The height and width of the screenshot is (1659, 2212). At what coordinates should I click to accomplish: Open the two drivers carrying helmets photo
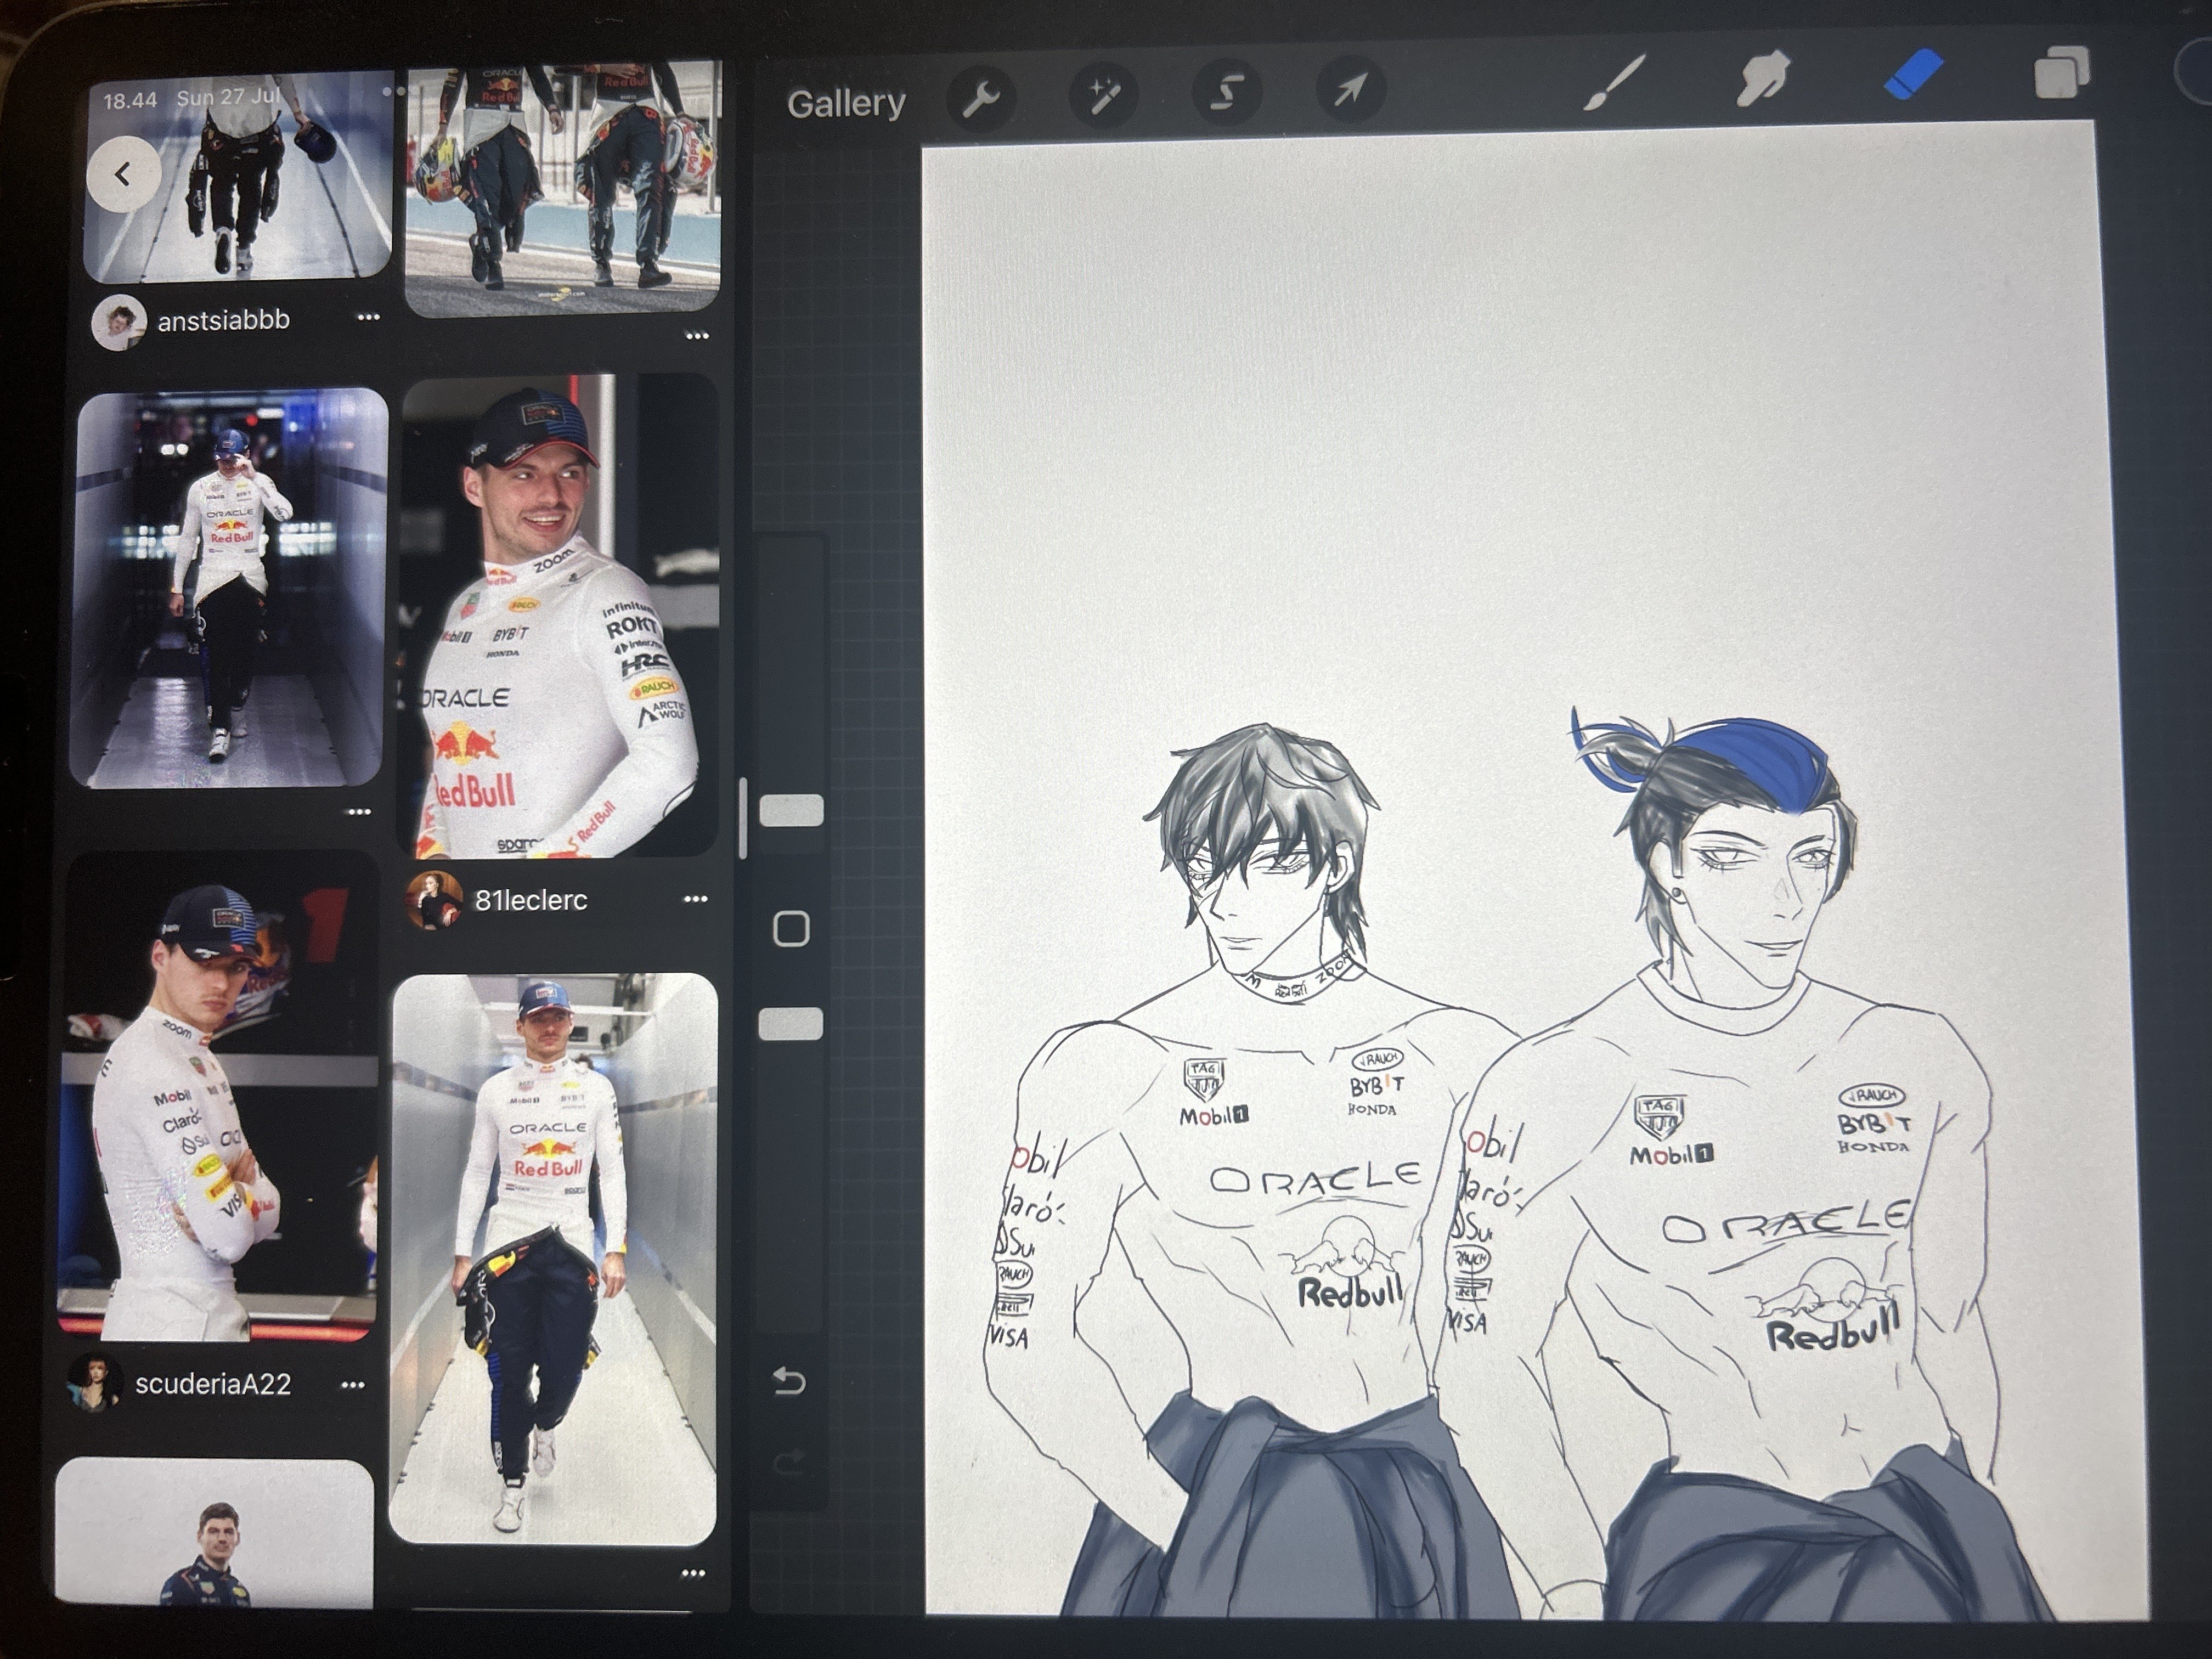(x=563, y=190)
